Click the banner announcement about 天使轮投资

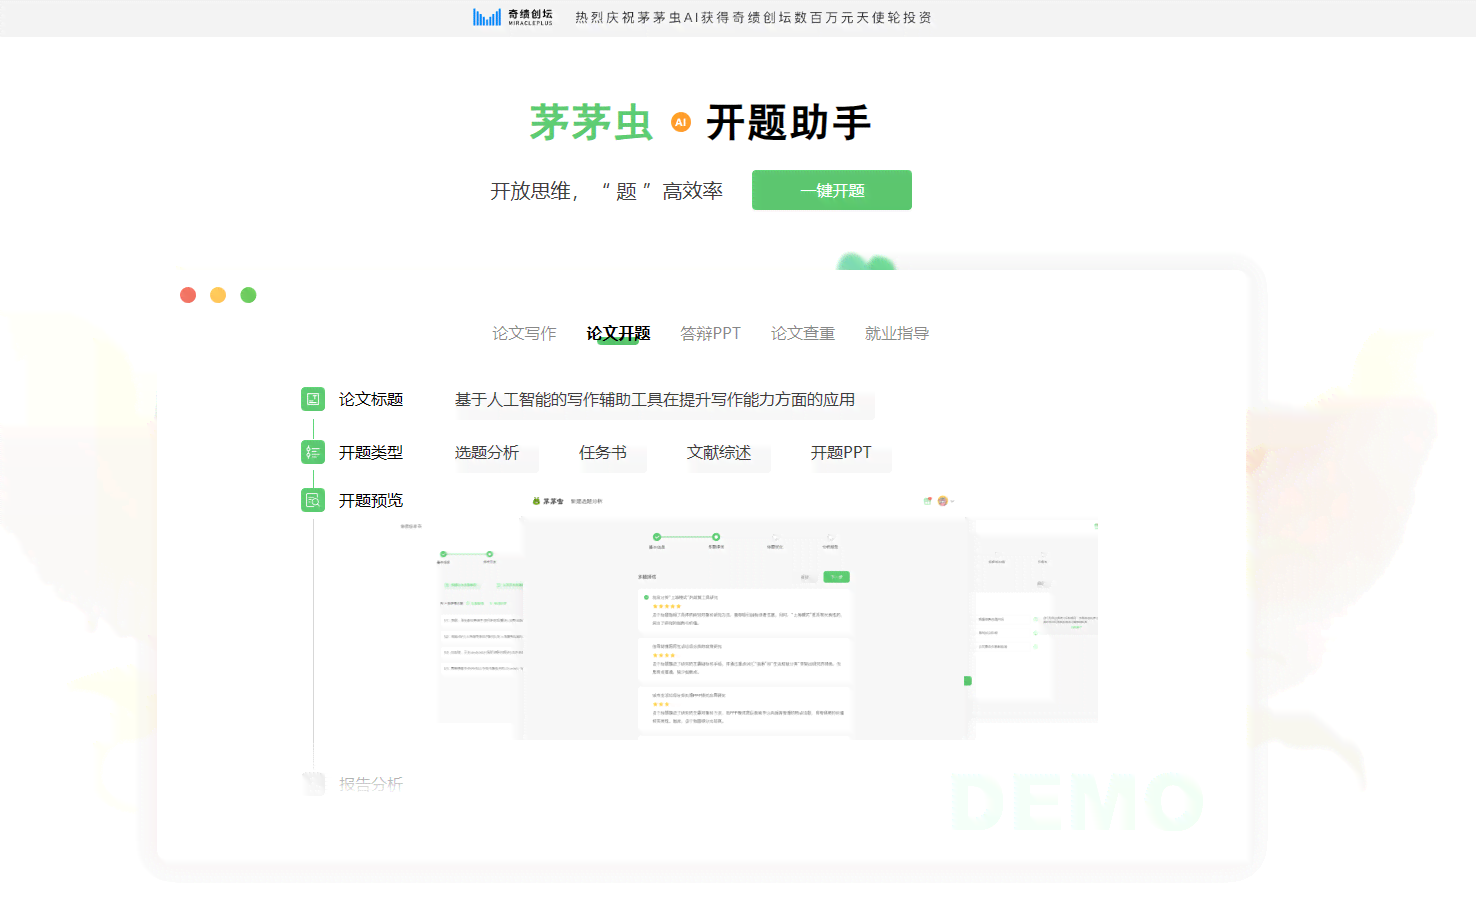pos(753,17)
